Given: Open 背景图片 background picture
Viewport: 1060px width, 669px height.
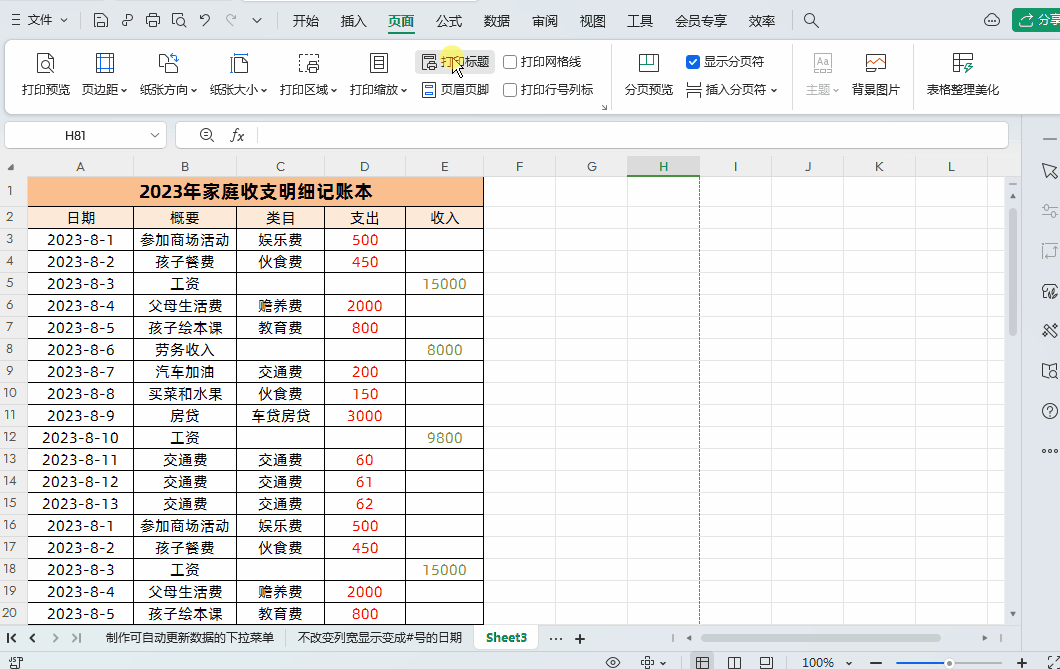Looking at the screenshot, I should [x=875, y=74].
